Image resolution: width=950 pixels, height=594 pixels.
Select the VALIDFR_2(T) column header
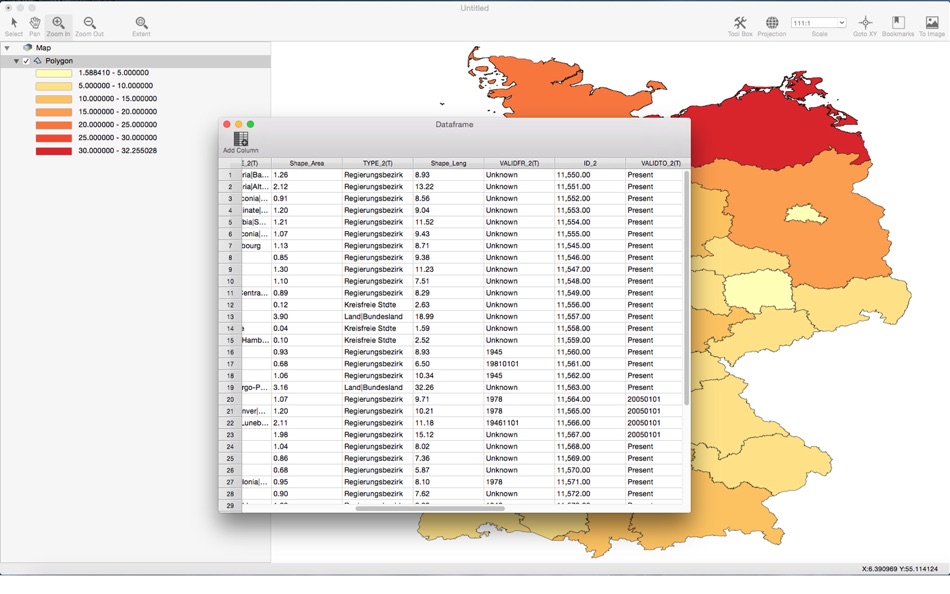519,163
